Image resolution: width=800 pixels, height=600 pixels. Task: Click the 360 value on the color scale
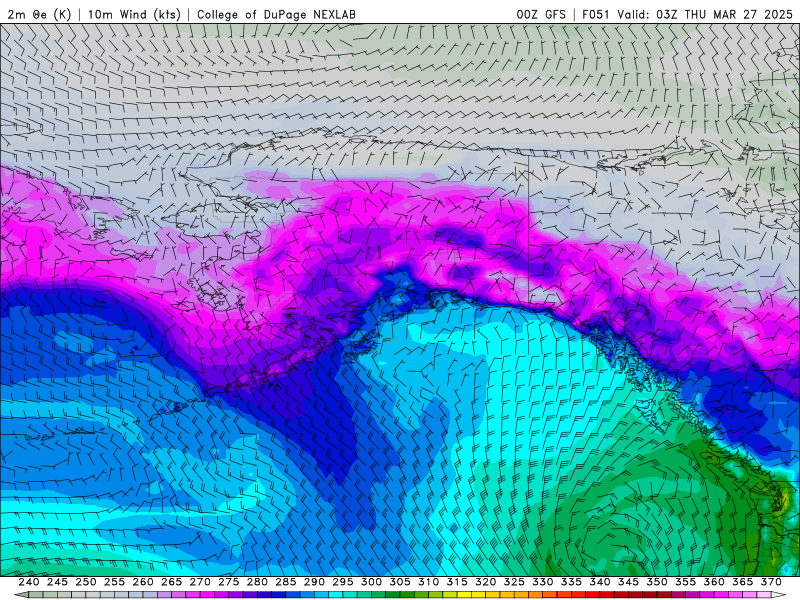[714, 582]
